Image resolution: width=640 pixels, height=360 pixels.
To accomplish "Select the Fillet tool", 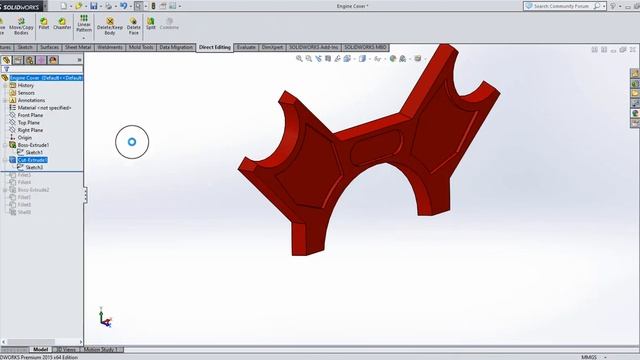I will [x=44, y=23].
